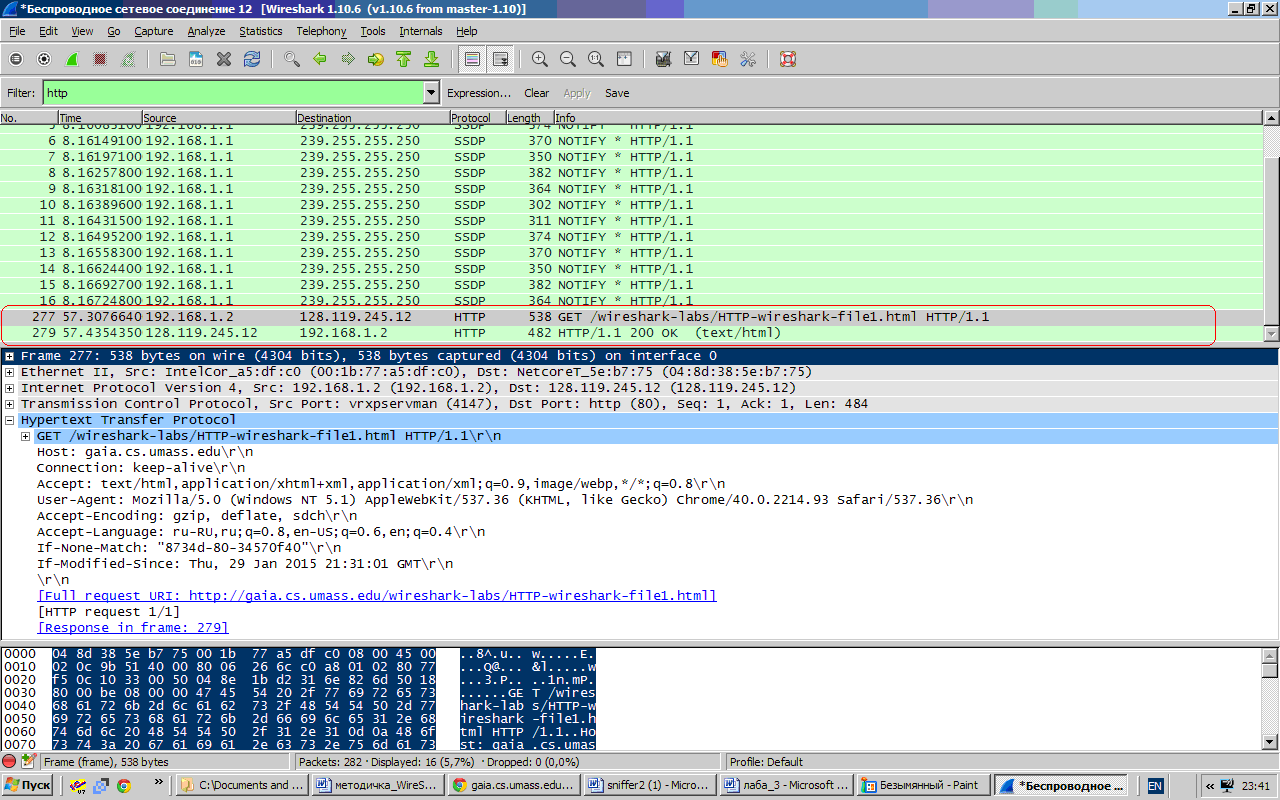Open preferences (wrench and screwdriver icon)
The width and height of the screenshot is (1280, 800).
tap(747, 59)
